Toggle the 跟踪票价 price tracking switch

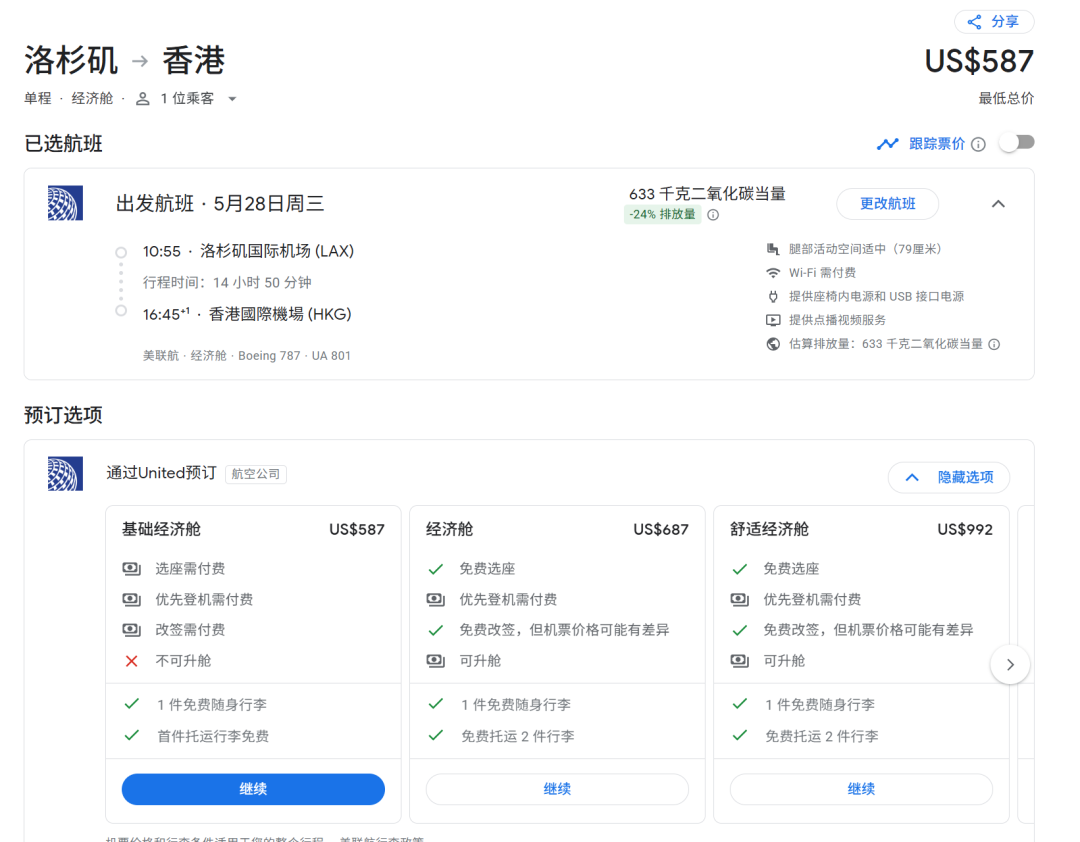tap(1016, 143)
